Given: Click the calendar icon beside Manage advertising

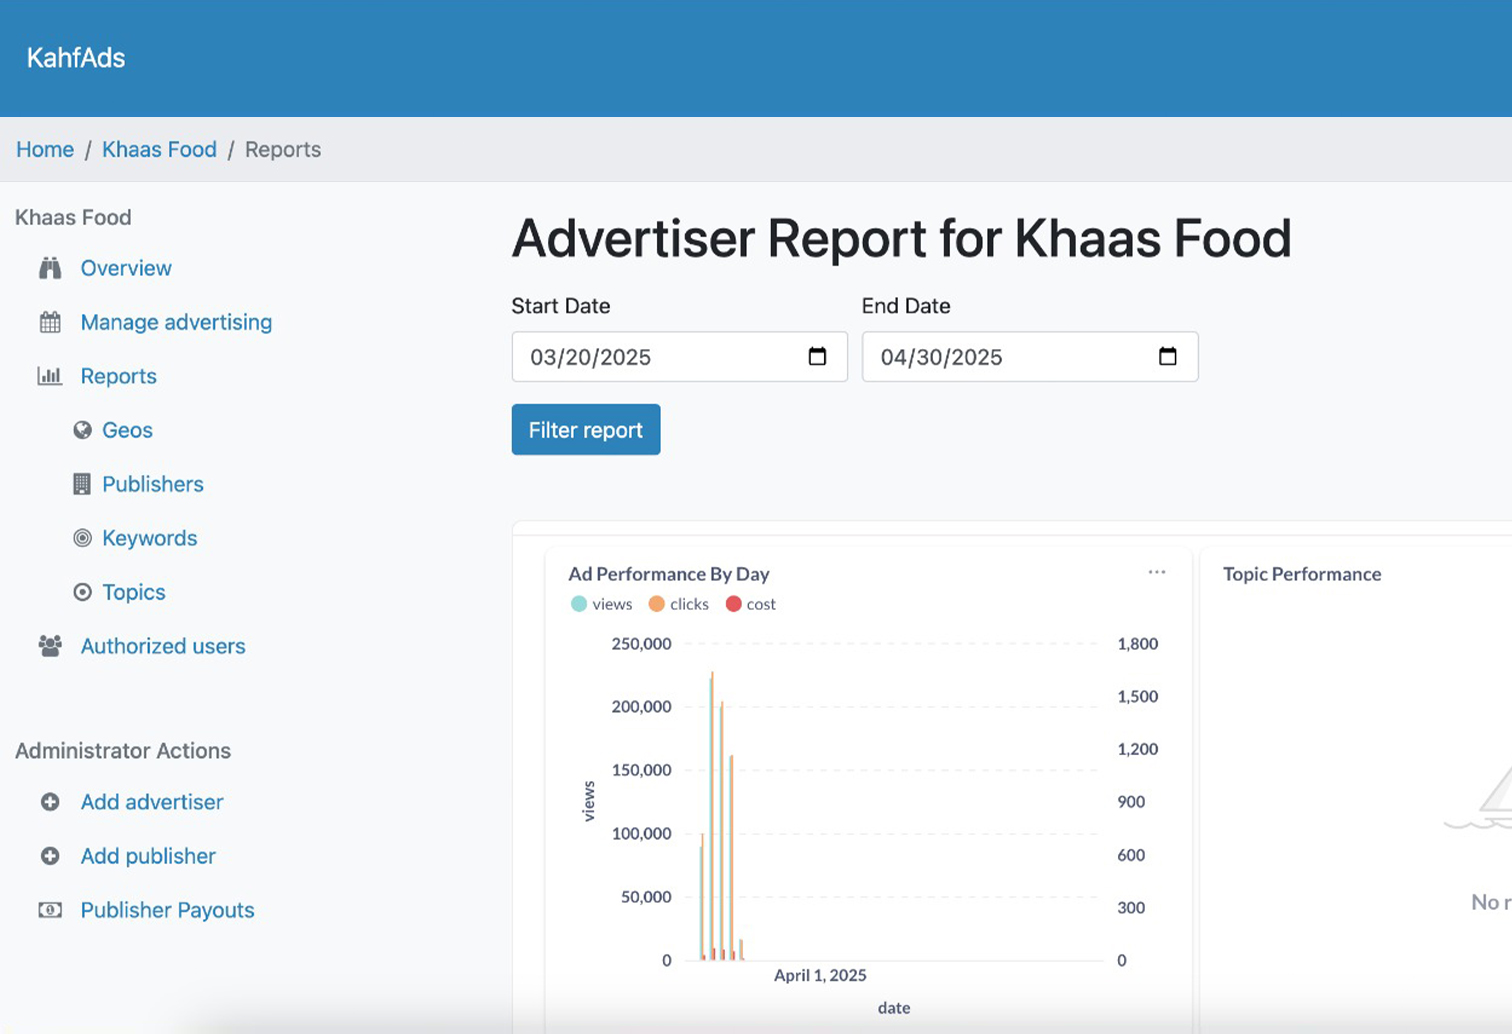Looking at the screenshot, I should (50, 322).
